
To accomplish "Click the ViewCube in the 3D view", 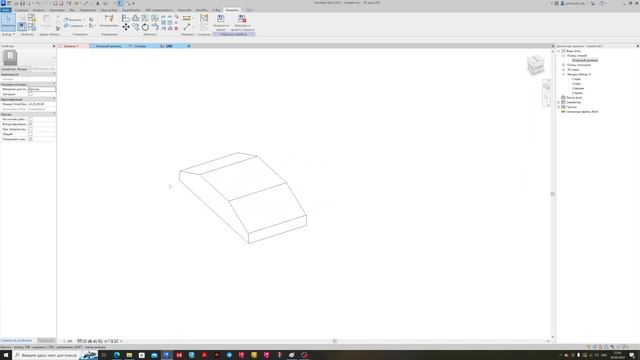I will [536, 64].
